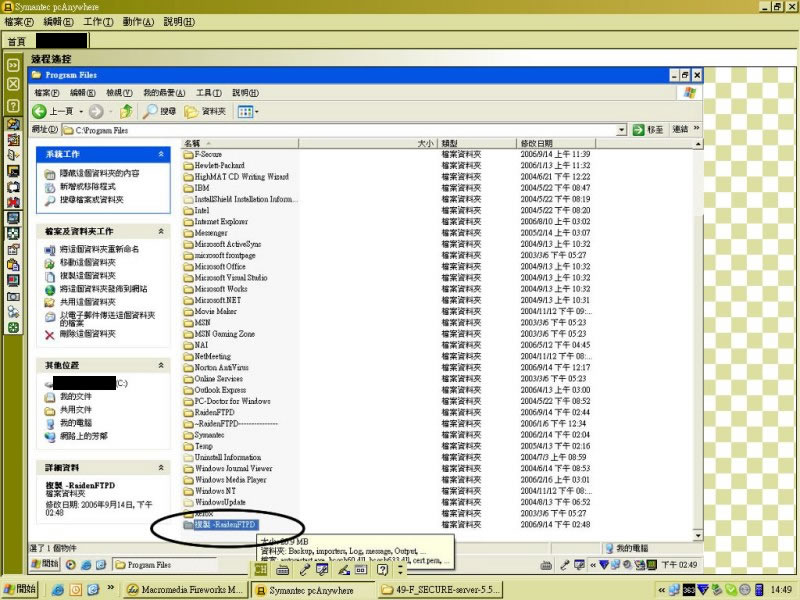
Task: Click the Views grid icon in Explorer toolbar
Action: pos(245,111)
